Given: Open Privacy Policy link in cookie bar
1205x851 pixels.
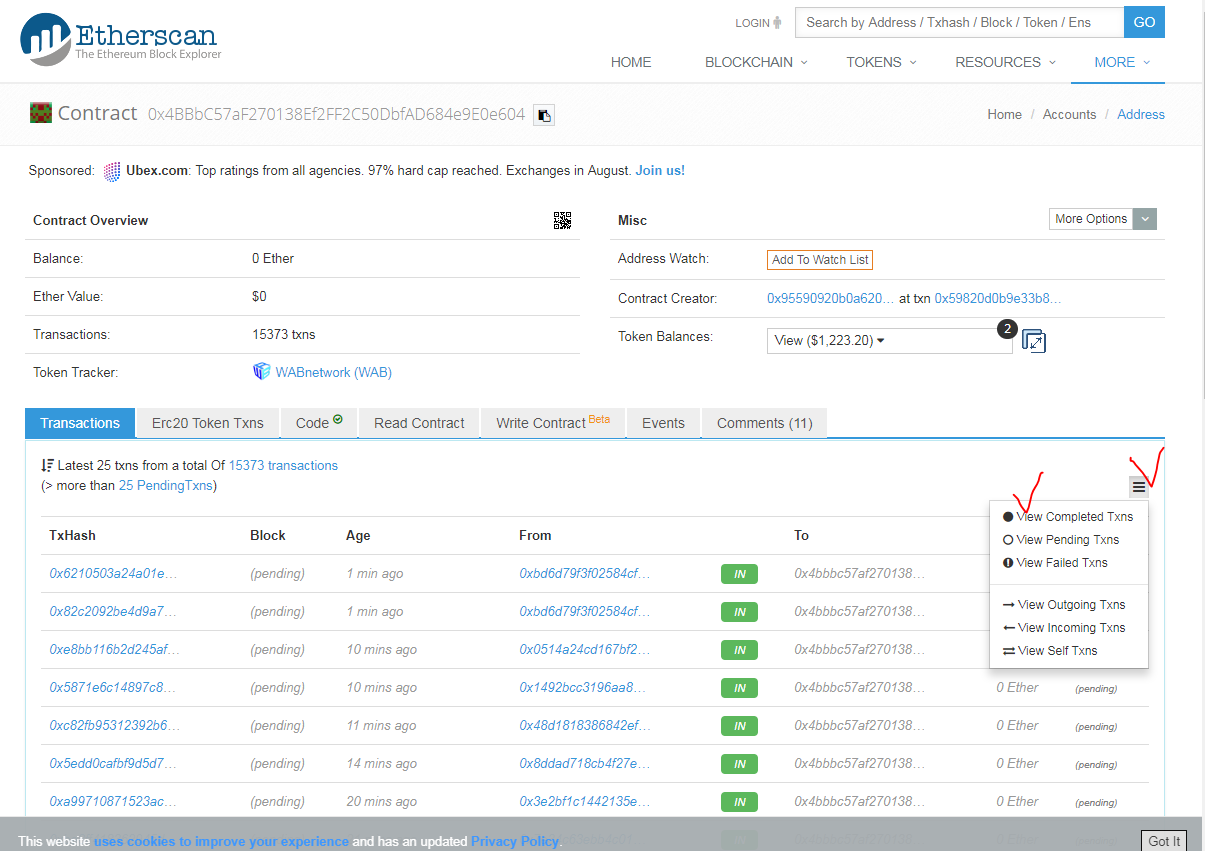Looking at the screenshot, I should coord(515,841).
